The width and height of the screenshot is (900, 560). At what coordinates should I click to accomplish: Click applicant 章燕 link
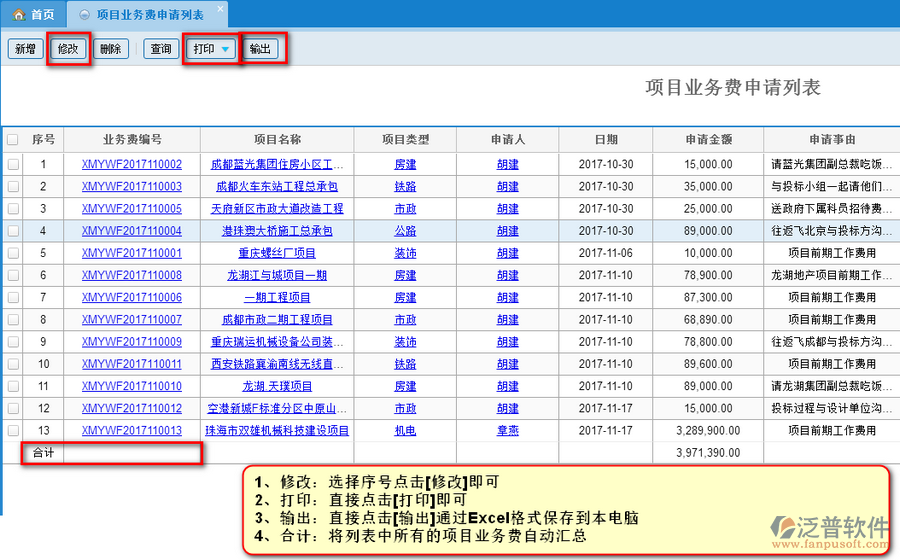(508, 430)
